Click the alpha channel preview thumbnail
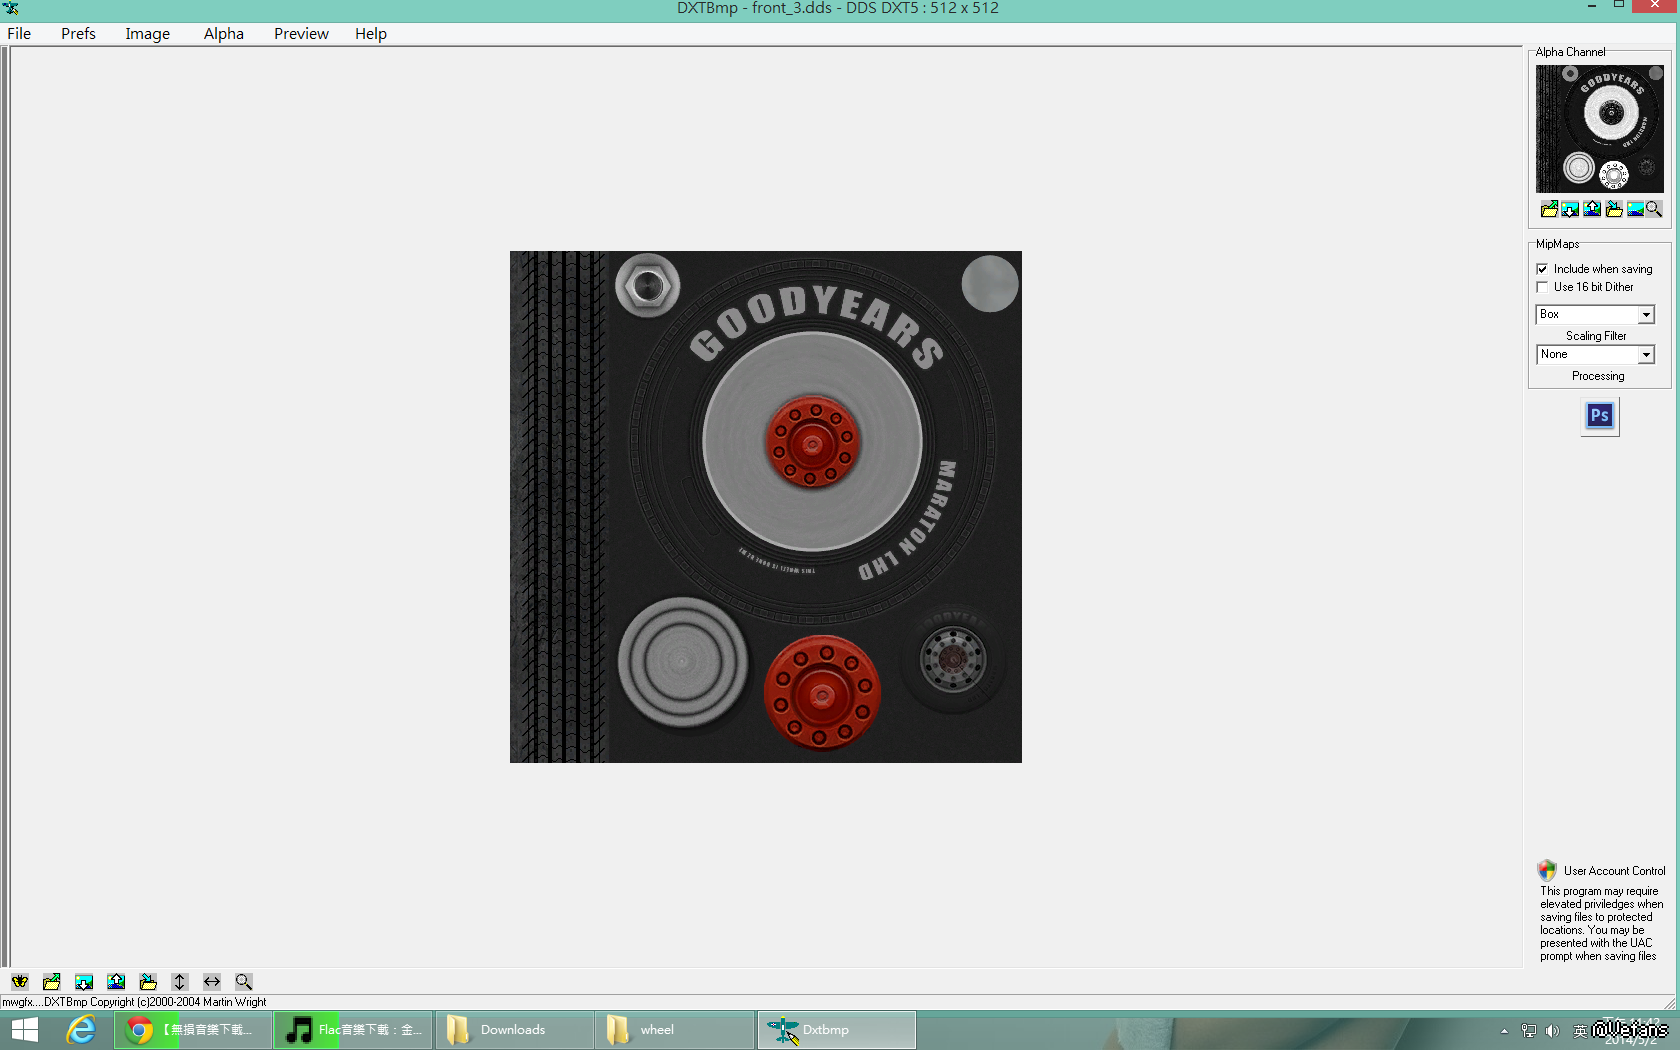The width and height of the screenshot is (1680, 1050). tap(1600, 129)
